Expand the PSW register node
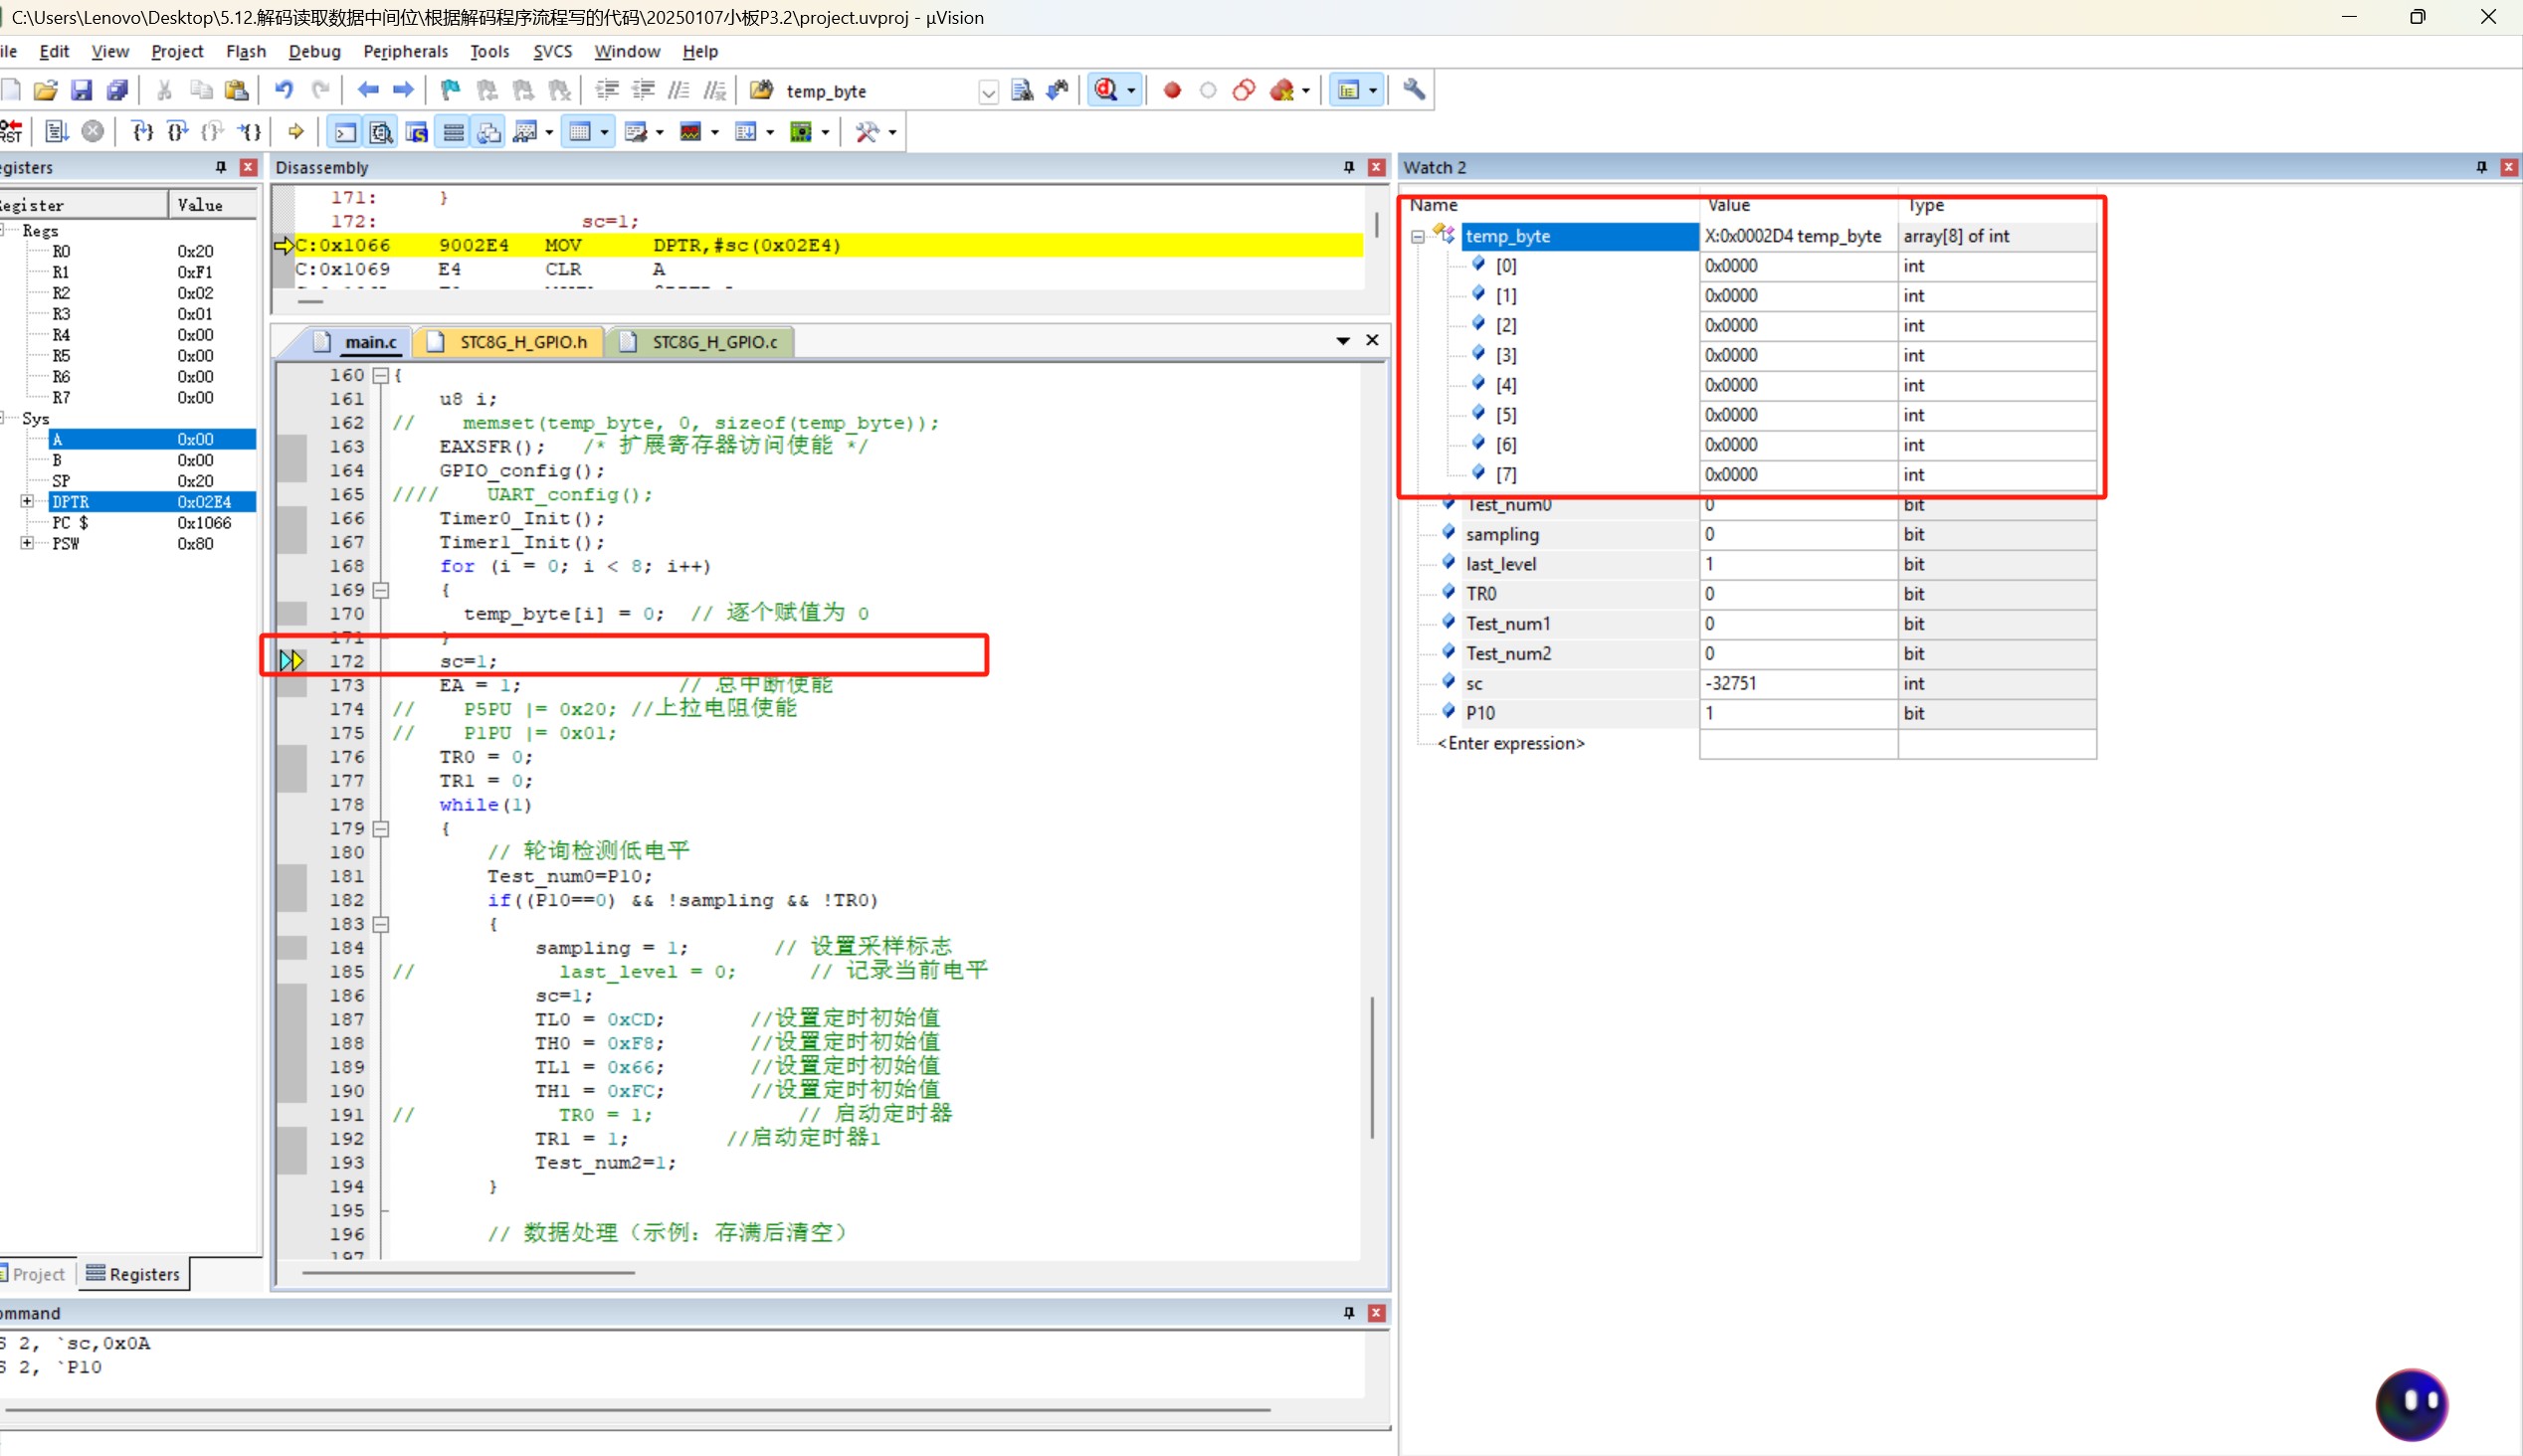2523x1456 pixels. (x=27, y=543)
